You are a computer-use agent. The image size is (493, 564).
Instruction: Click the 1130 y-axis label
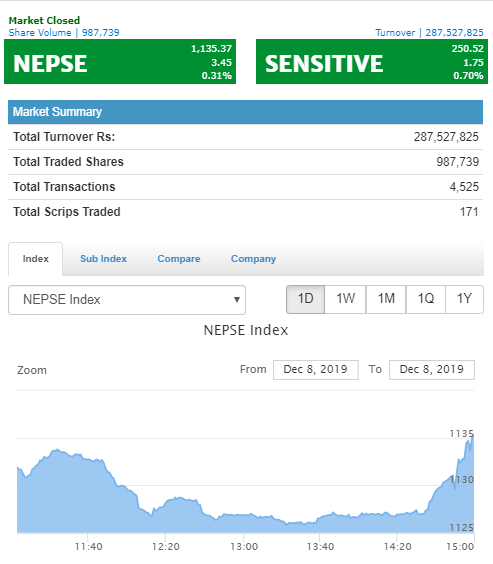[x=462, y=479]
